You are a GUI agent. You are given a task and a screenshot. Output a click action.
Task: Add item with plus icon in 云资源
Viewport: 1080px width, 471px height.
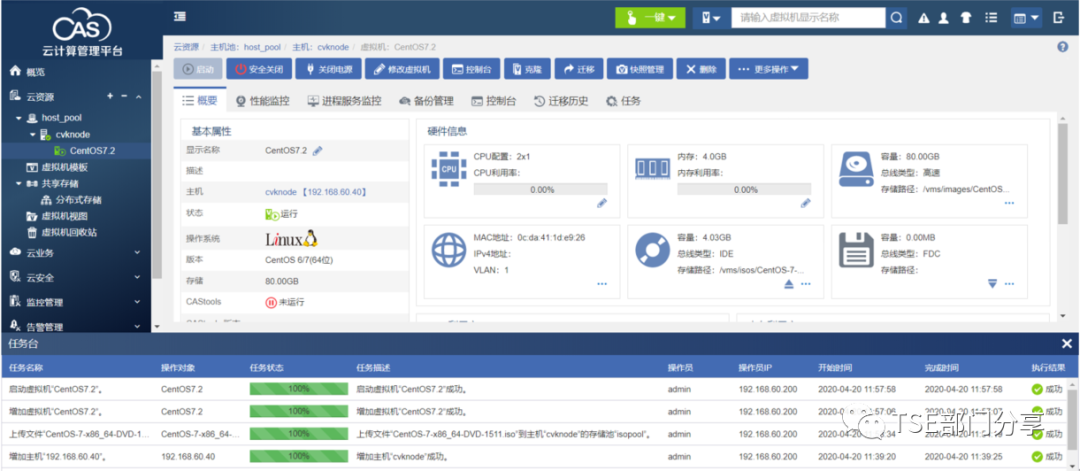click(110, 96)
